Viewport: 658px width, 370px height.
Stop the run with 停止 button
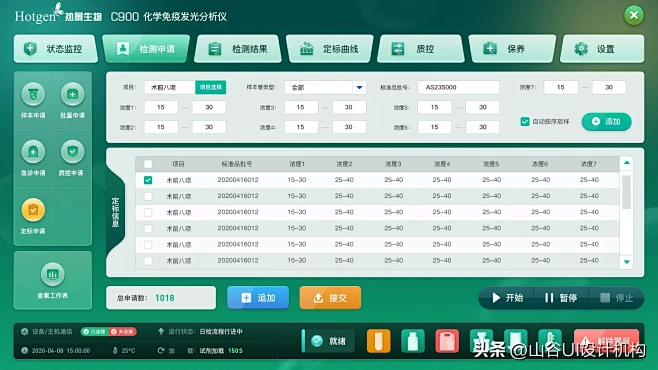(616, 298)
